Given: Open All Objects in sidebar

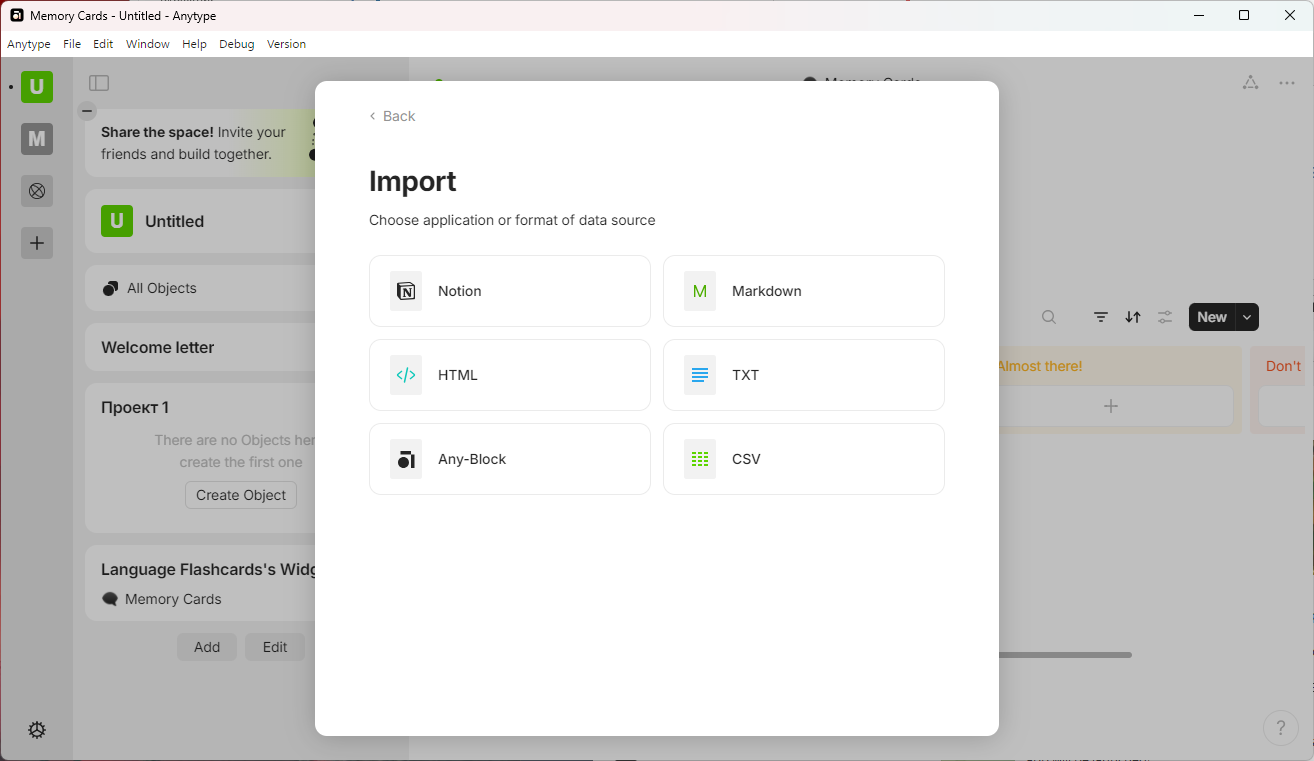Looking at the screenshot, I should point(200,288).
